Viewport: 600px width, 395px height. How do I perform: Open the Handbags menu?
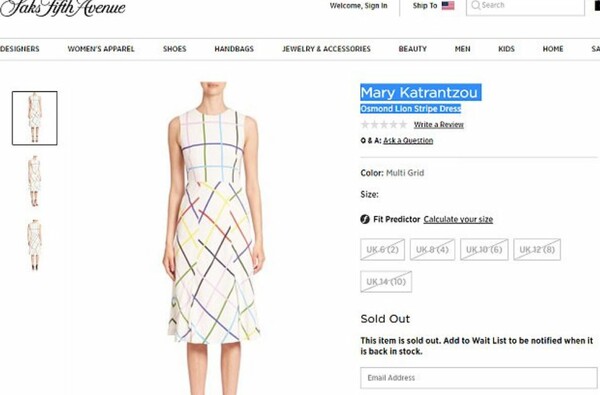point(234,49)
